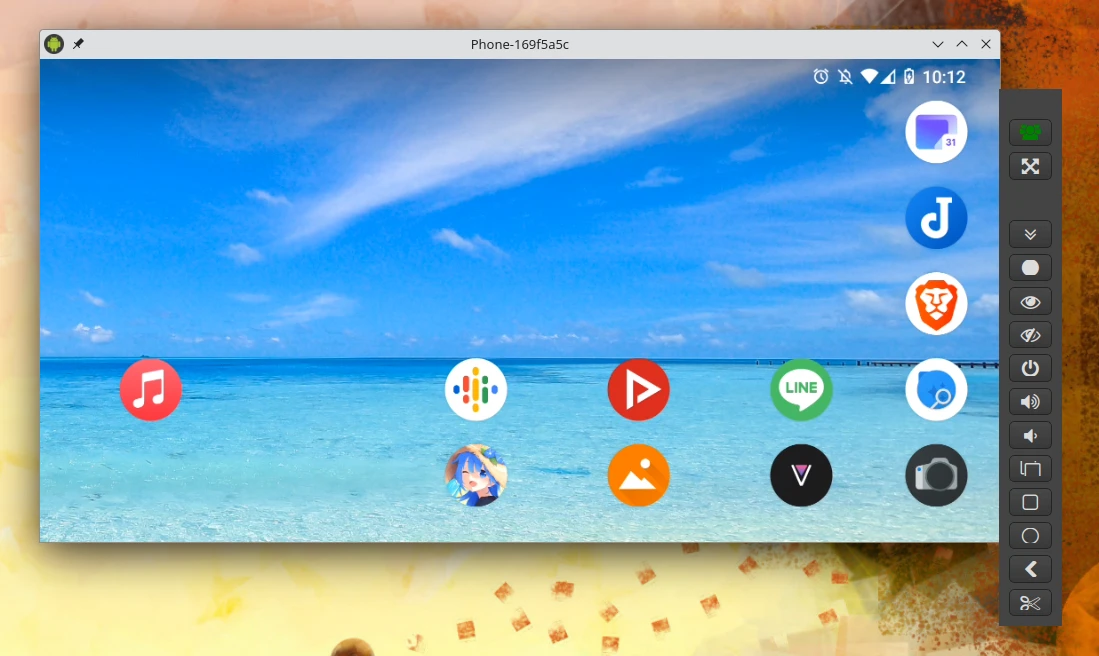The width and height of the screenshot is (1099, 656).
Task: Go back using the left chevron button
Action: pyautogui.click(x=1030, y=570)
